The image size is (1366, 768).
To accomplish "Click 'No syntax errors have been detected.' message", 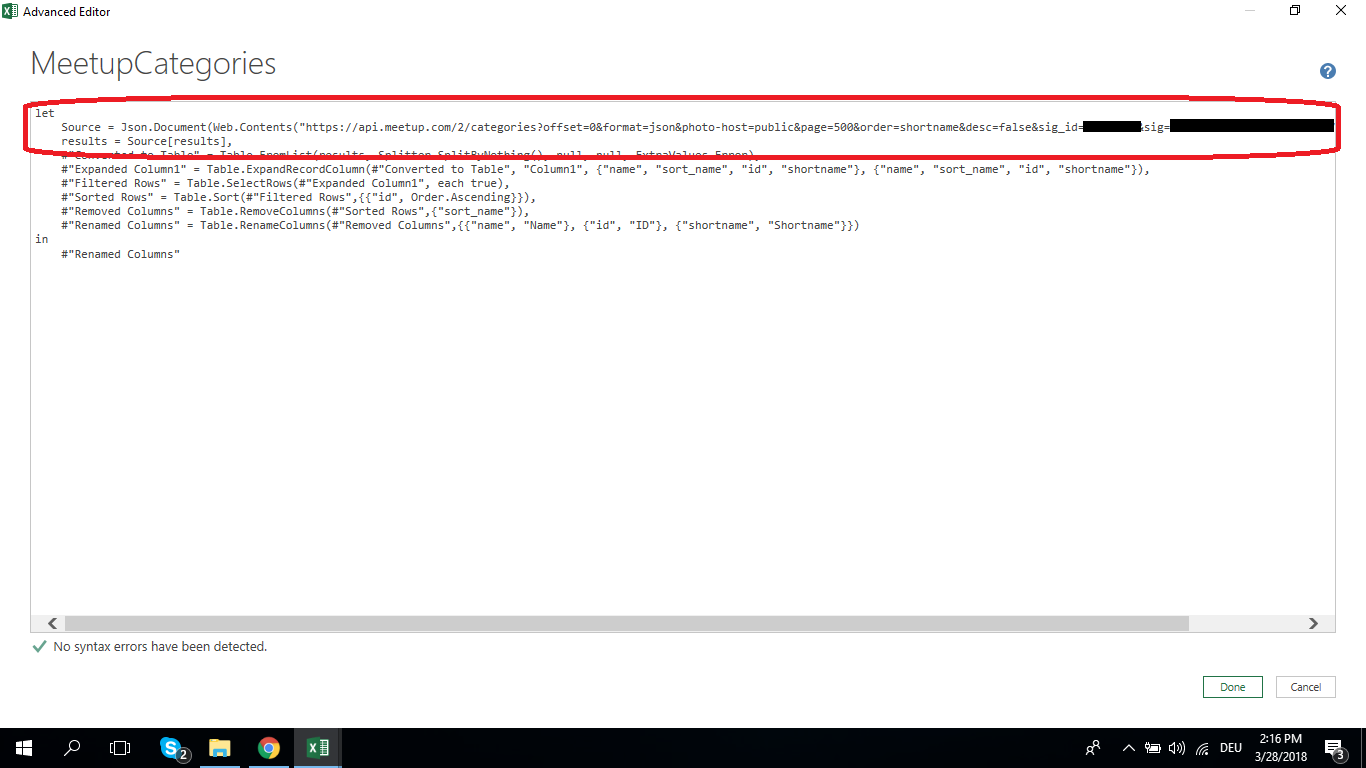I will point(160,647).
